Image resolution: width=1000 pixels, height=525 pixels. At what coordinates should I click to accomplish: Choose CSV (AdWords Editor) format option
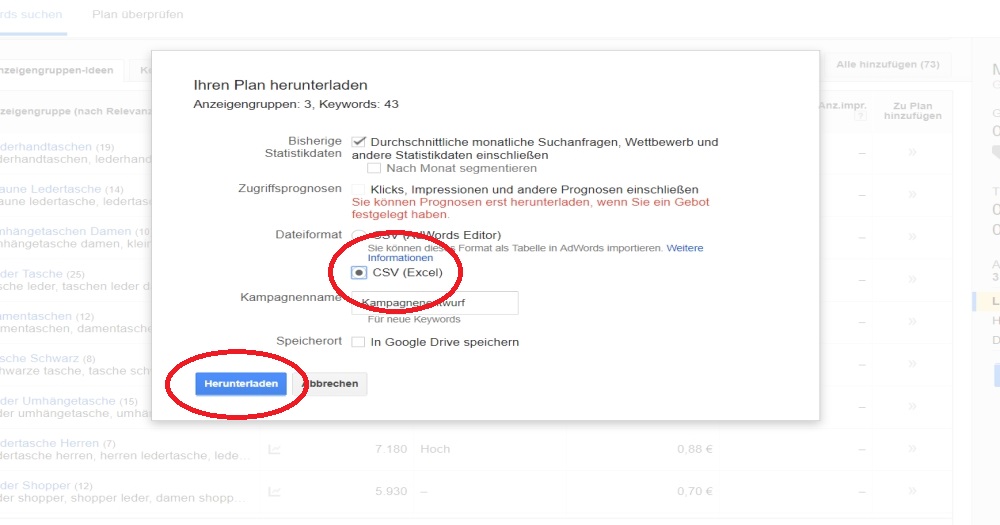(x=359, y=235)
